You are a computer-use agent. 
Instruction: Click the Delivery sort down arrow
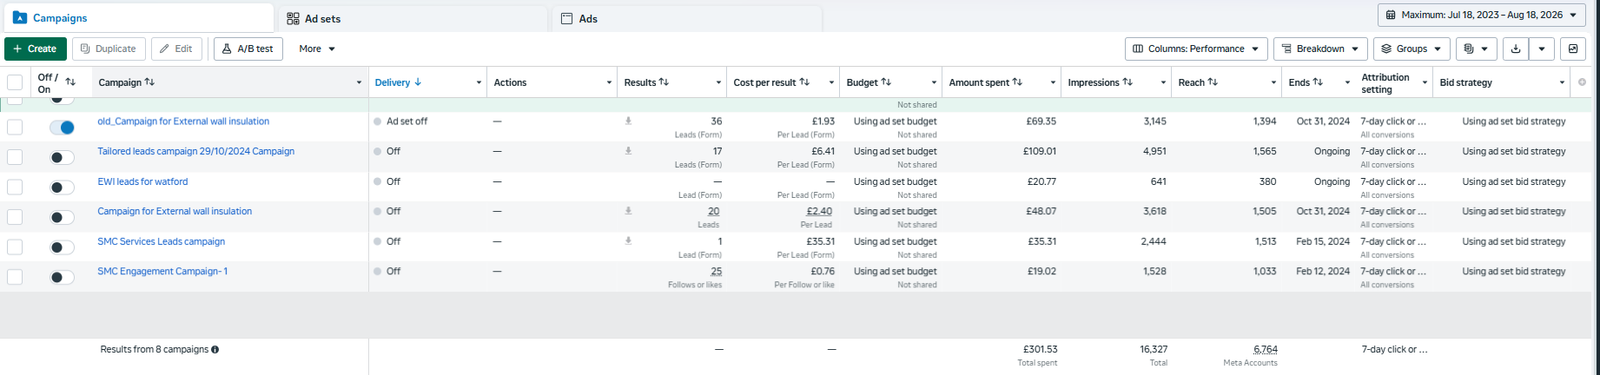click(418, 82)
